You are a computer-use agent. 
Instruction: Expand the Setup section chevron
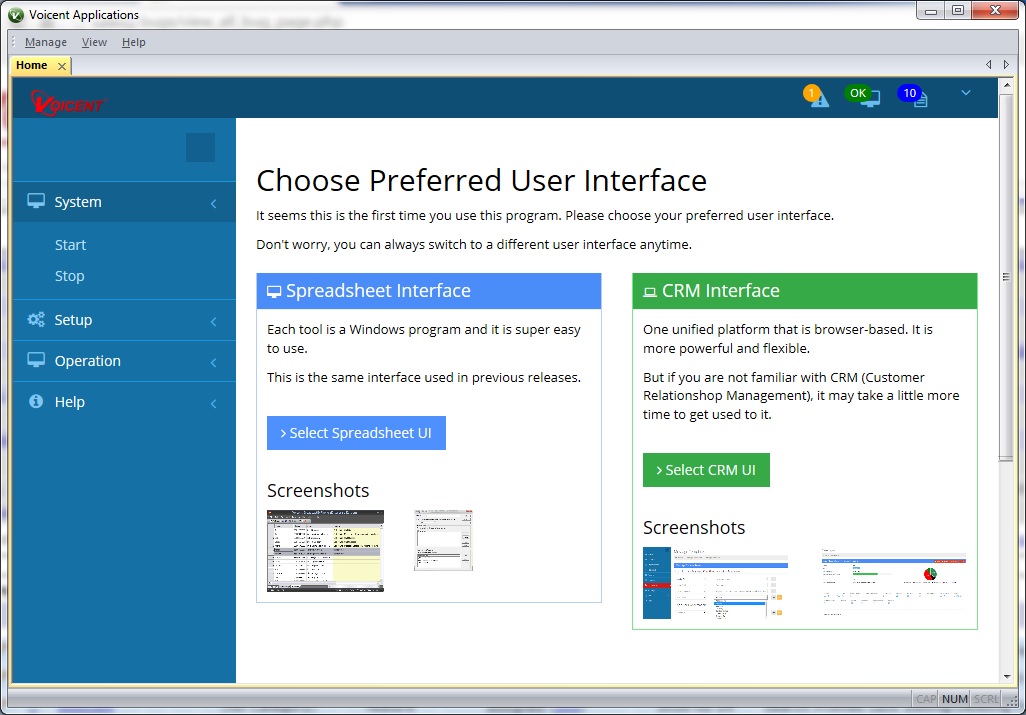click(x=213, y=322)
